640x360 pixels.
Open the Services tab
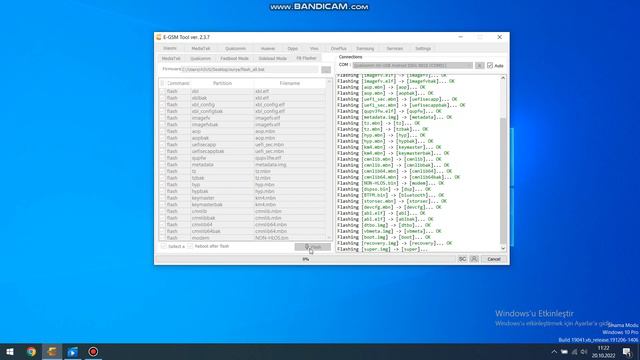tap(395, 49)
